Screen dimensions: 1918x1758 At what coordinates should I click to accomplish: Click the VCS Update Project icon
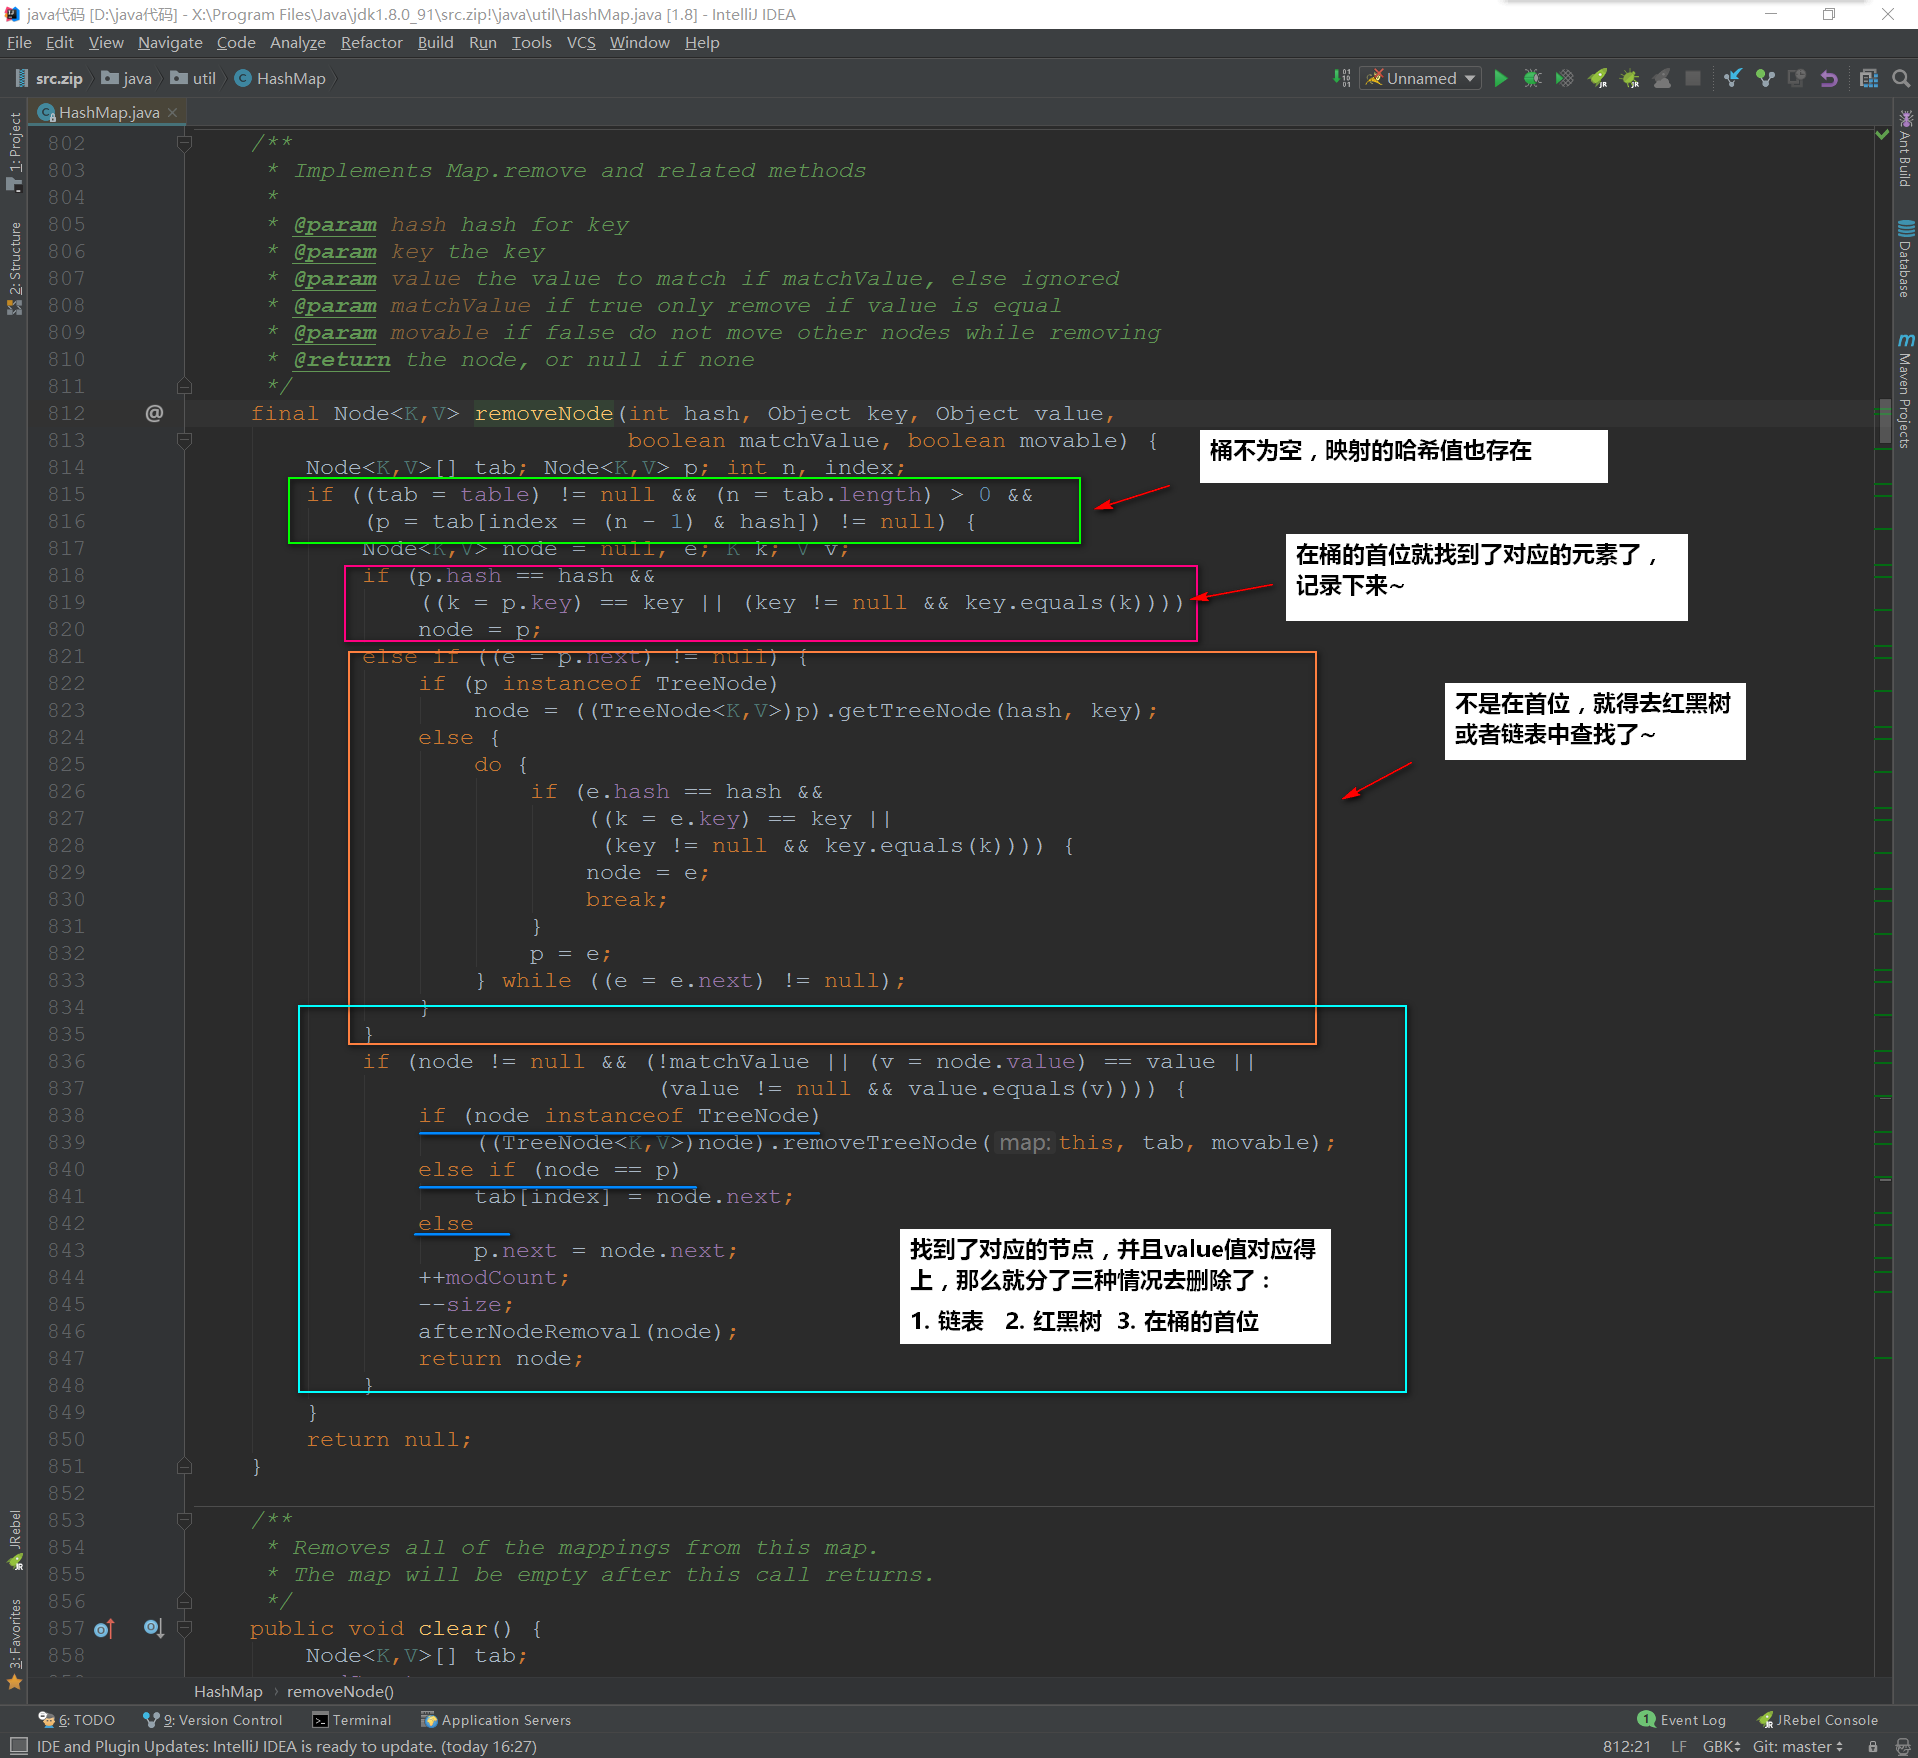pyautogui.click(x=1733, y=78)
